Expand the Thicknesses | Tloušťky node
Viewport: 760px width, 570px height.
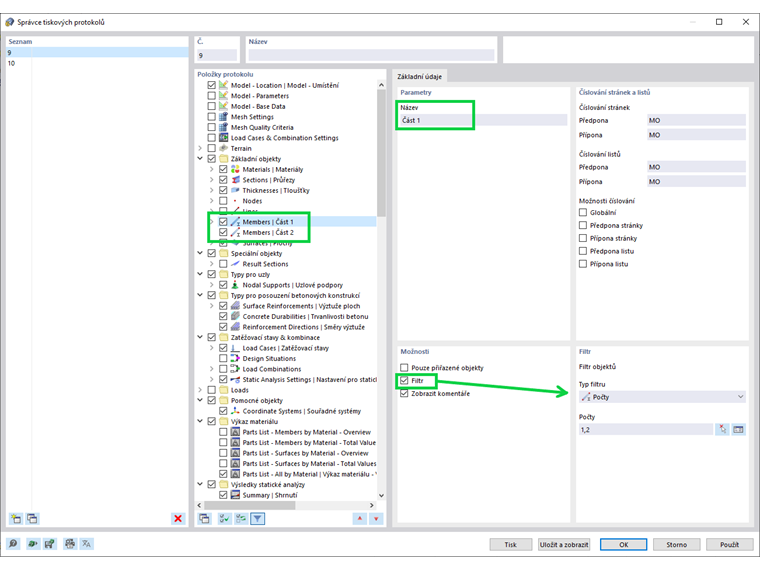[x=211, y=190]
